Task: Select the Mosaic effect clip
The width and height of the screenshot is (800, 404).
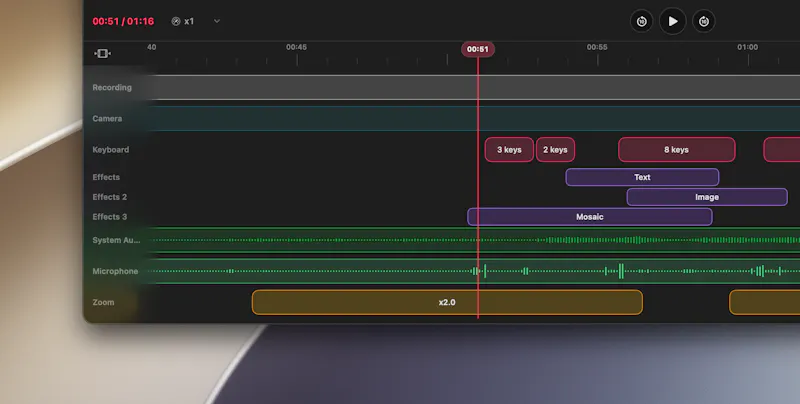Action: pyautogui.click(x=590, y=217)
